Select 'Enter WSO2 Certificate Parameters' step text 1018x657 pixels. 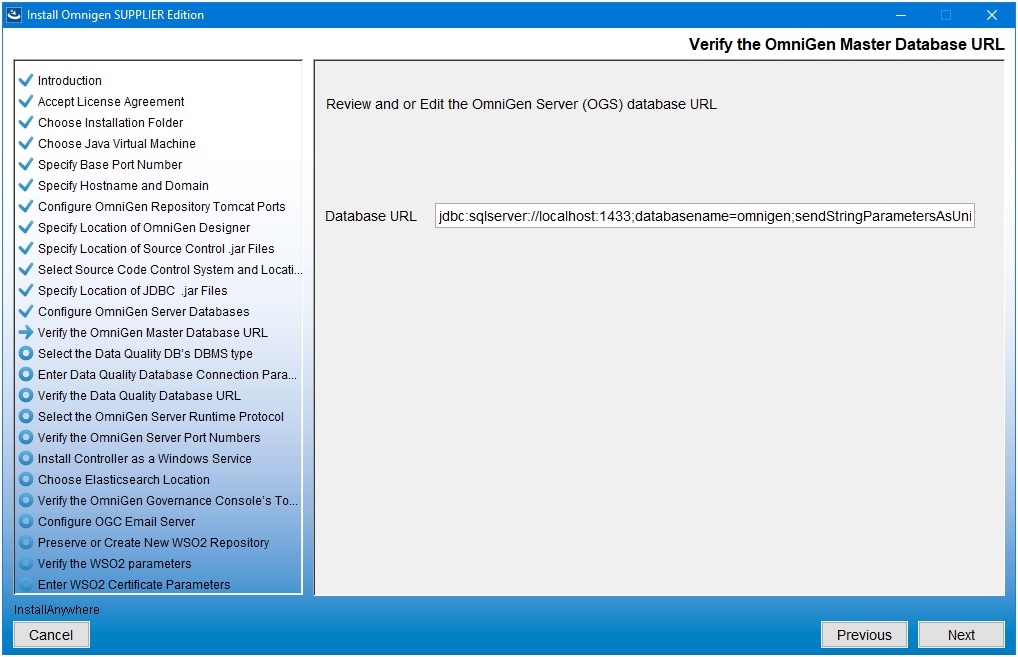tap(134, 584)
